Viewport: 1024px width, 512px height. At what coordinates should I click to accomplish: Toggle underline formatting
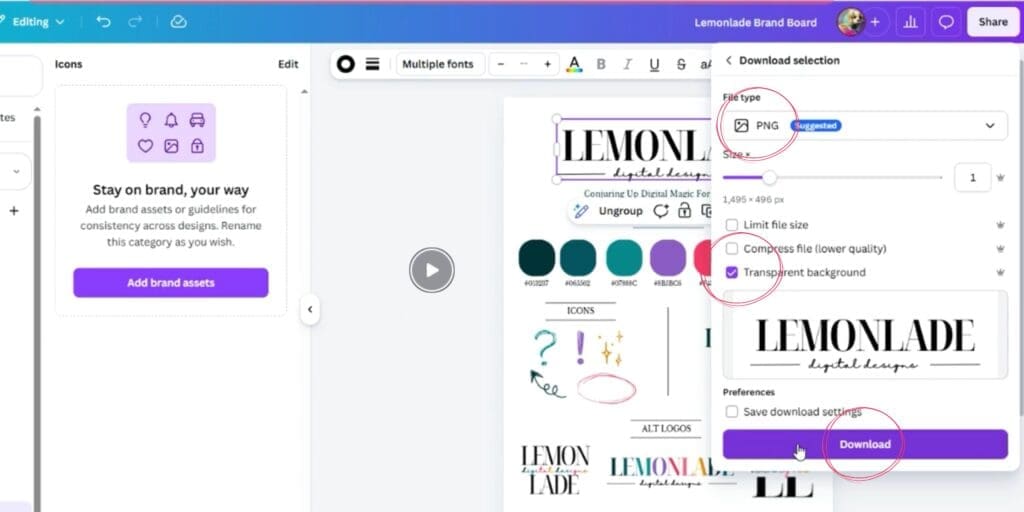click(x=654, y=64)
